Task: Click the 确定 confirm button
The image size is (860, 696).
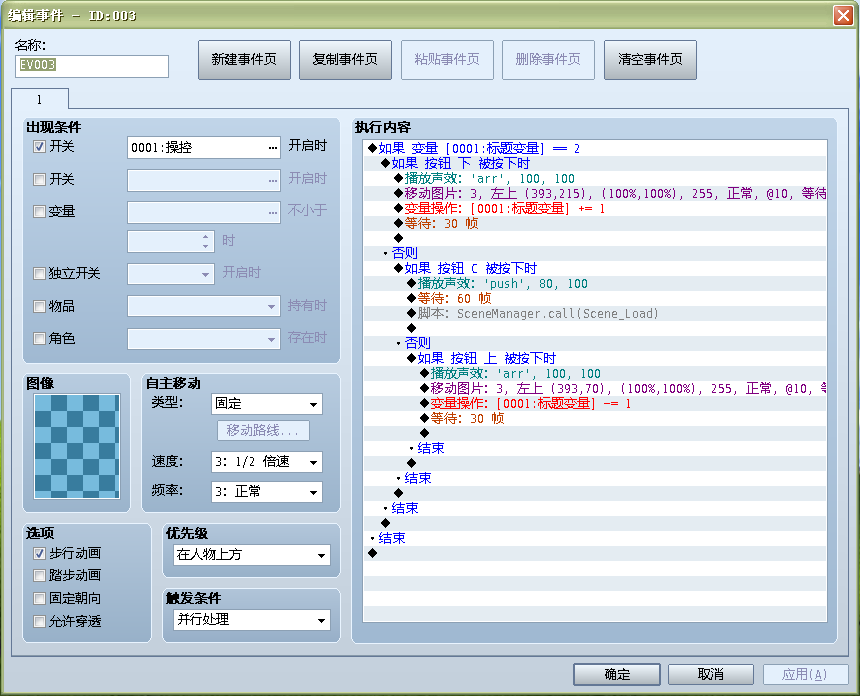Action: pyautogui.click(x=616, y=674)
